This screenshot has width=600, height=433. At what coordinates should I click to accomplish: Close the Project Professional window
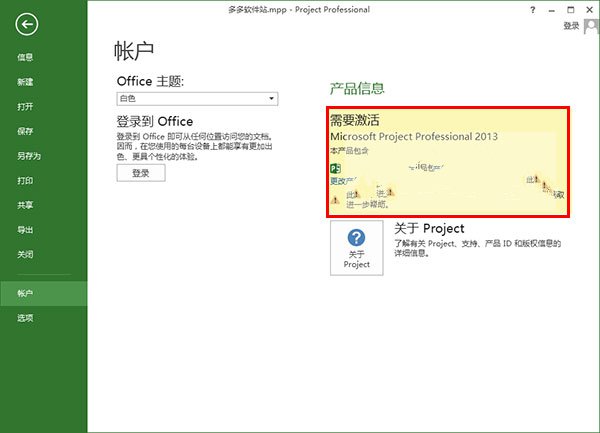tap(590, 10)
